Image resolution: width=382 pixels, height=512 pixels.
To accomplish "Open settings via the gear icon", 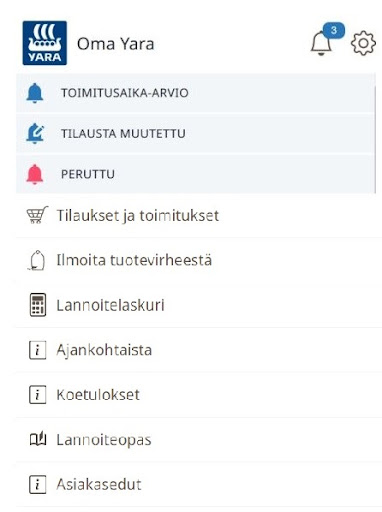I will click(x=363, y=43).
